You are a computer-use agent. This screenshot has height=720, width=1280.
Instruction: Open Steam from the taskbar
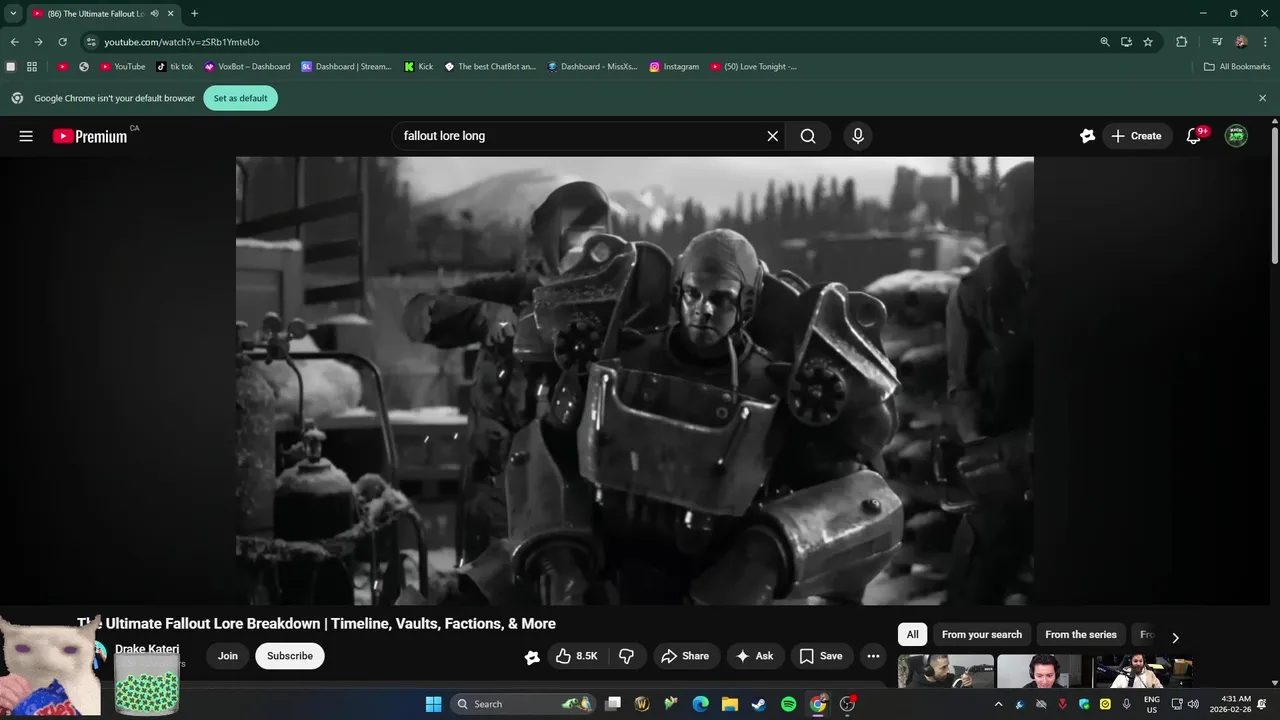759,704
